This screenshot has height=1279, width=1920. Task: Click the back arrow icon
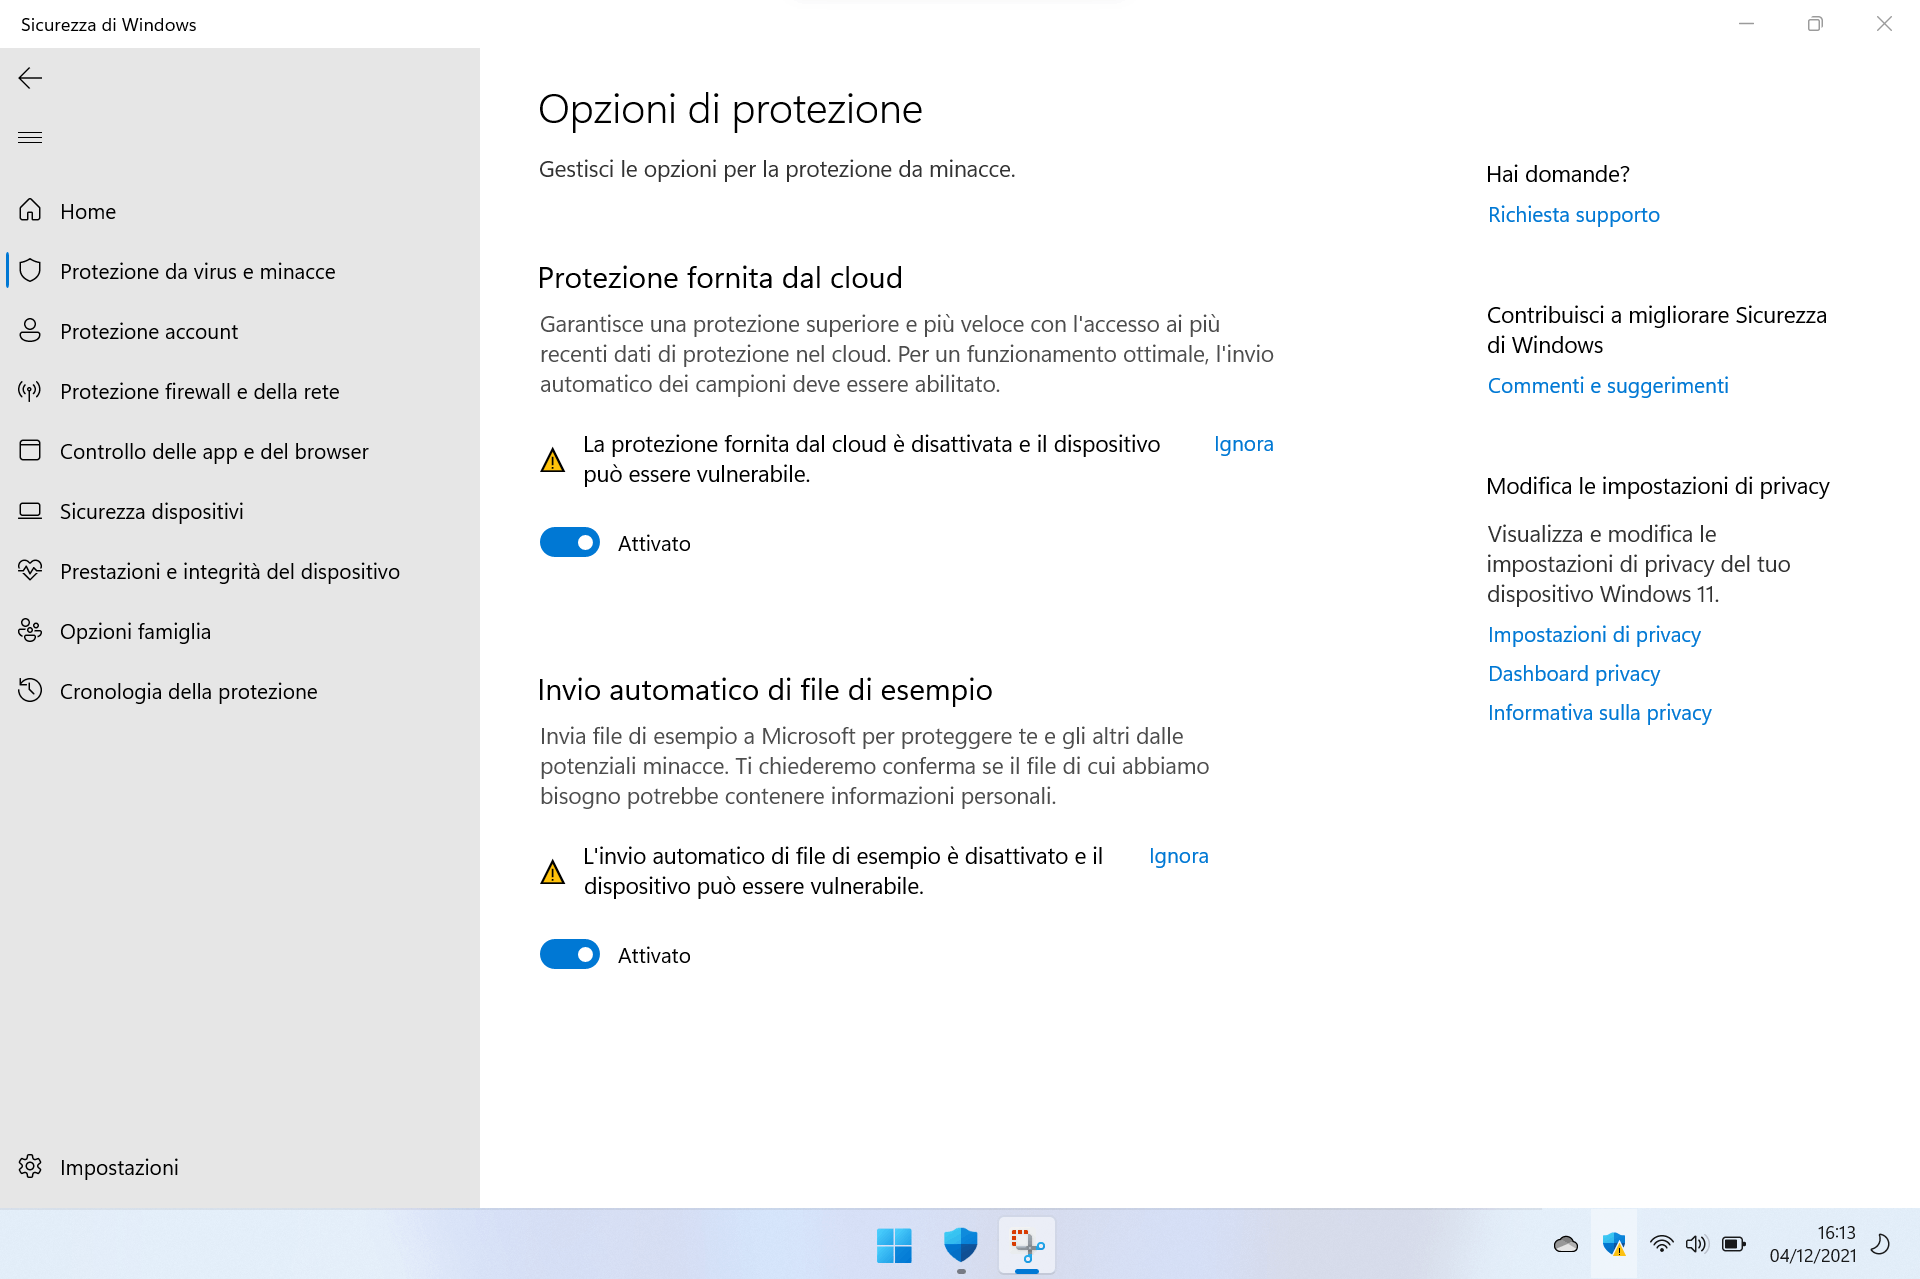coord(30,78)
